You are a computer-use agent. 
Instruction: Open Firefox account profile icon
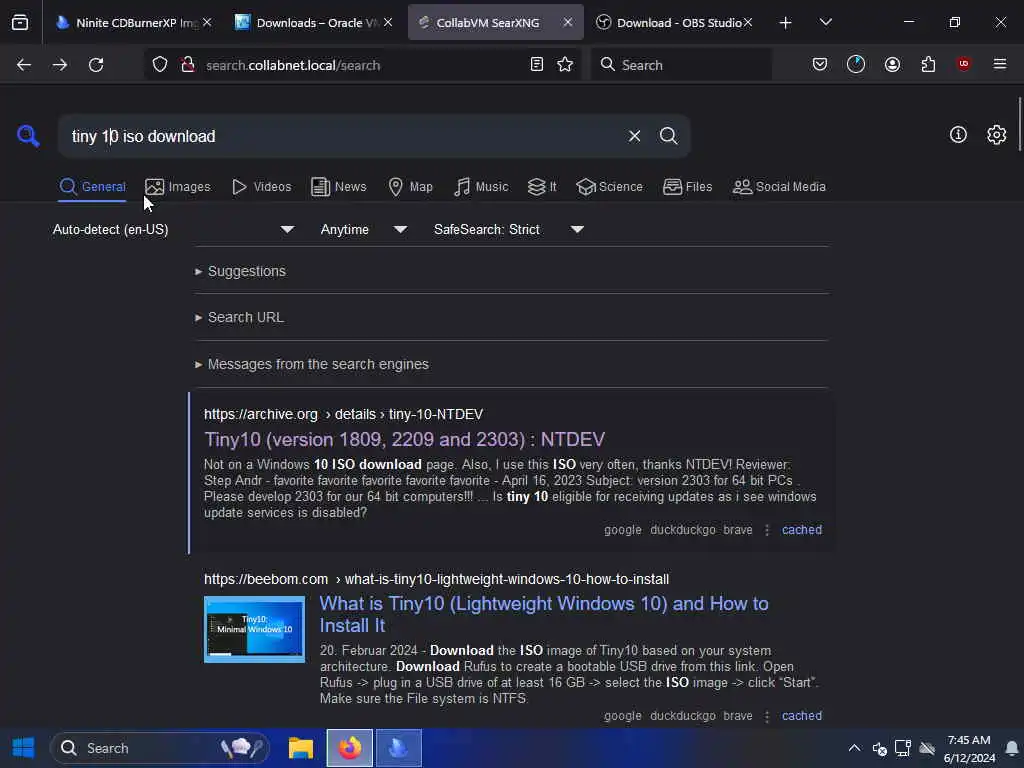click(892, 65)
